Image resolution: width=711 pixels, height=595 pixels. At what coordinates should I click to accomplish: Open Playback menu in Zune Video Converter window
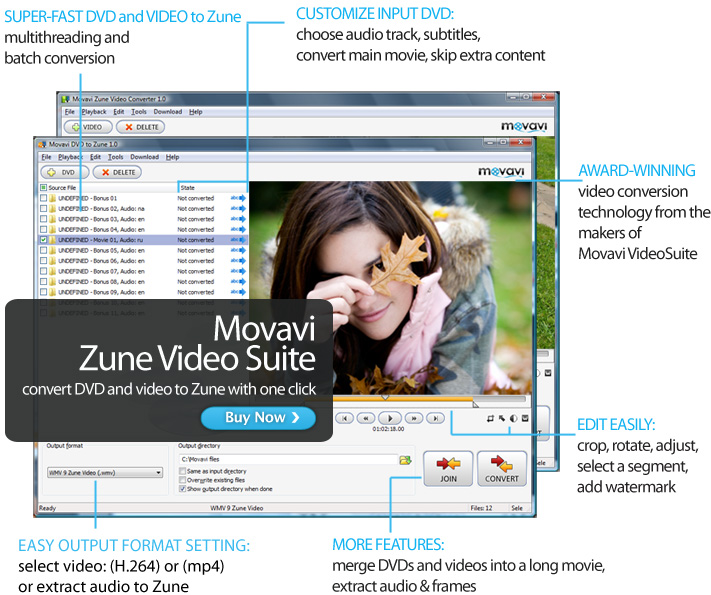coord(94,112)
